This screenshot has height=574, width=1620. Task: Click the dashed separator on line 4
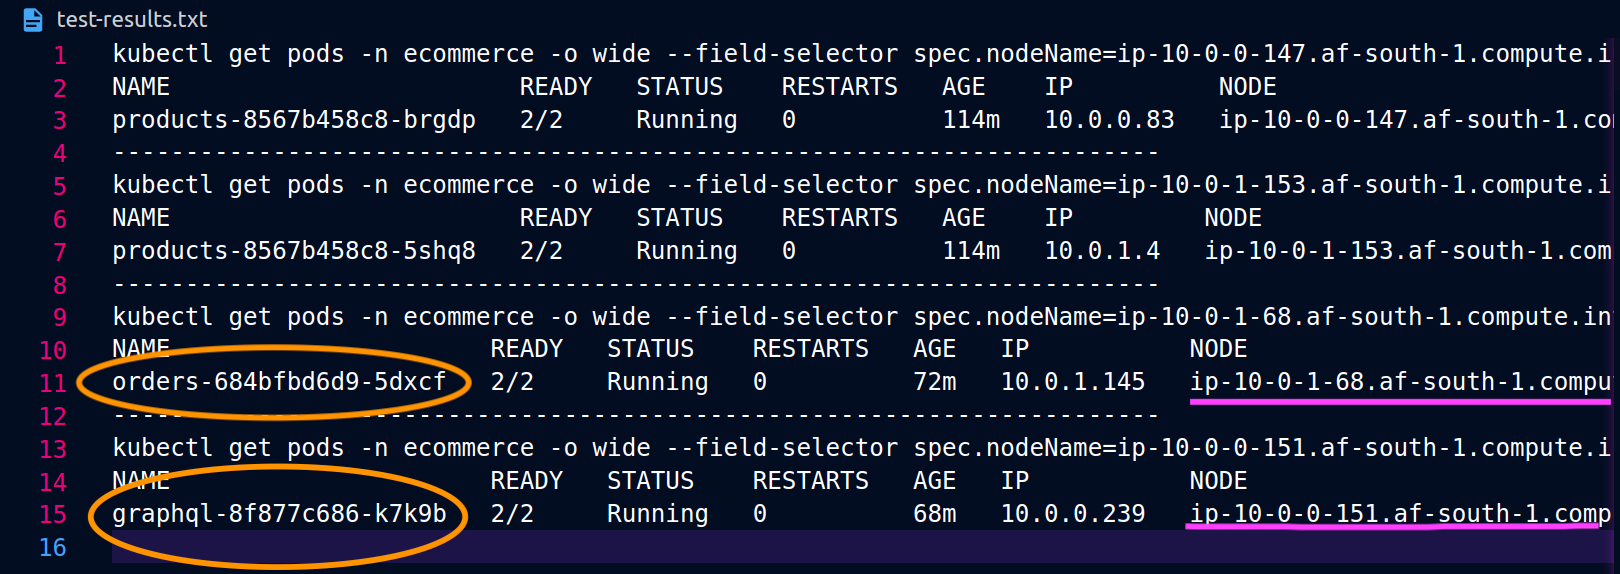(636, 153)
